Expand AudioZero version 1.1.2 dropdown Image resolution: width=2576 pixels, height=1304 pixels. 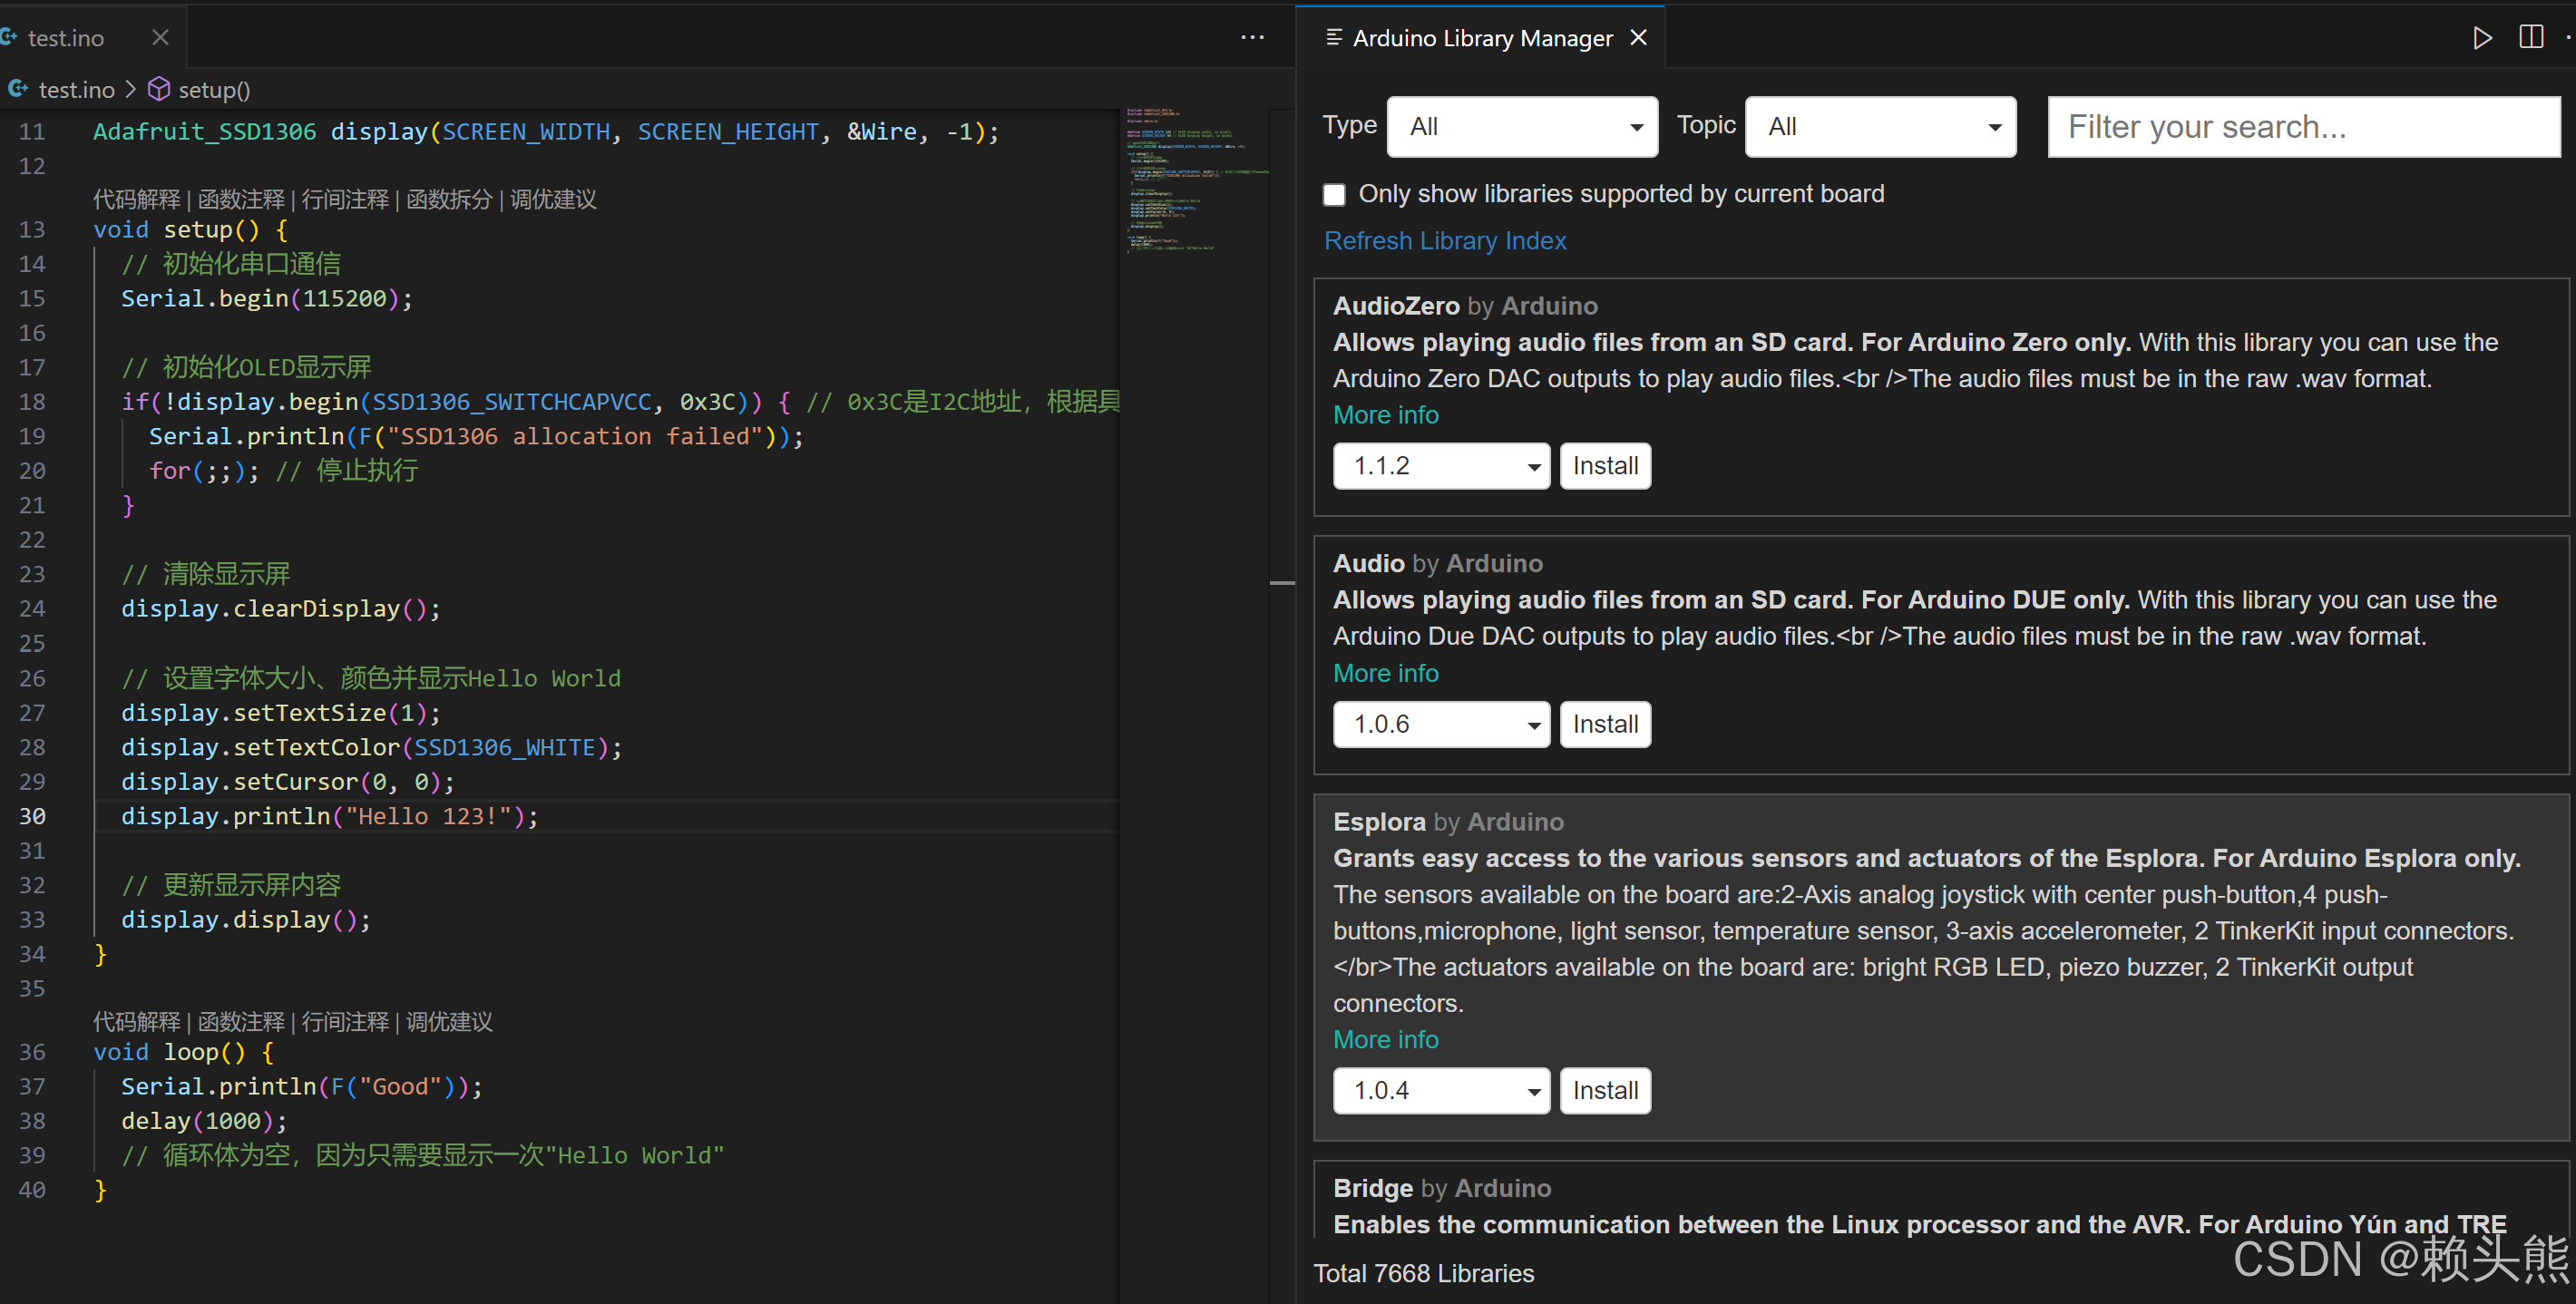(1440, 466)
